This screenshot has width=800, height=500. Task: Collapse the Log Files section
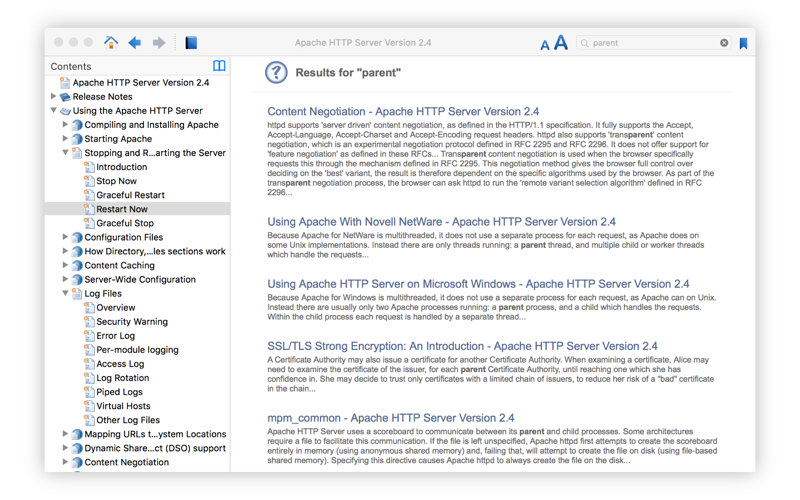coord(65,293)
